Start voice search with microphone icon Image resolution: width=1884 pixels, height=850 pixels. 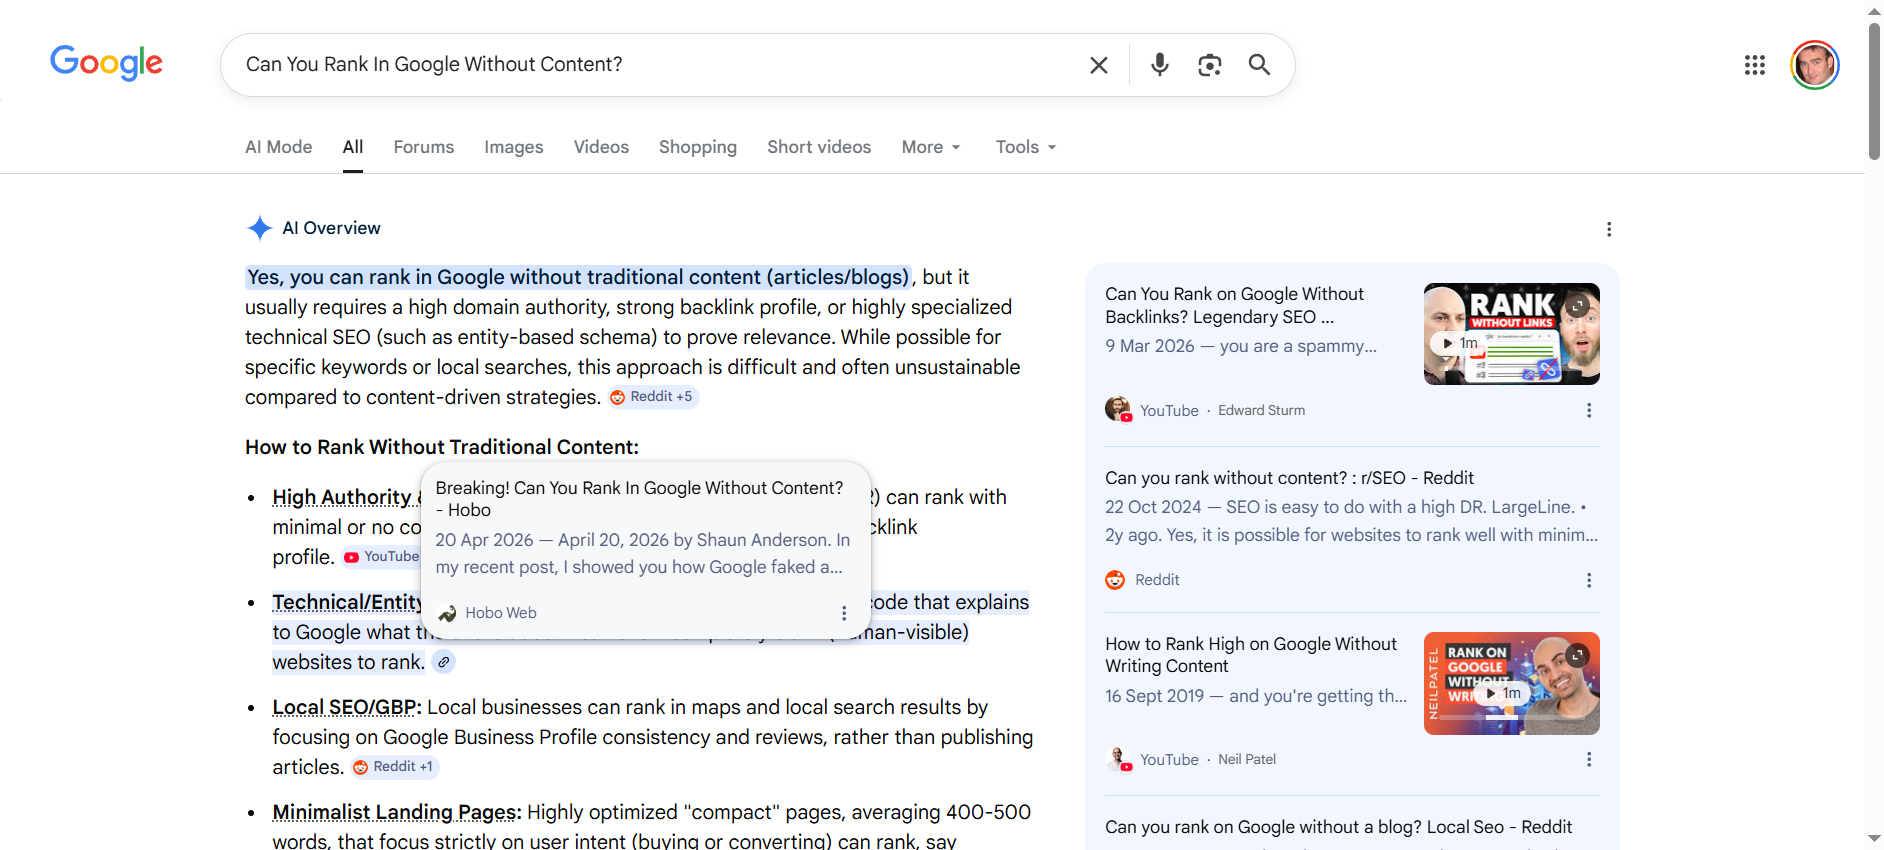point(1159,65)
